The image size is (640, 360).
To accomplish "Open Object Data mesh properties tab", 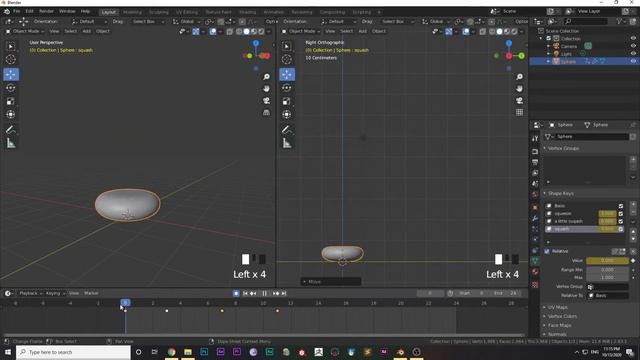I will pos(535,261).
